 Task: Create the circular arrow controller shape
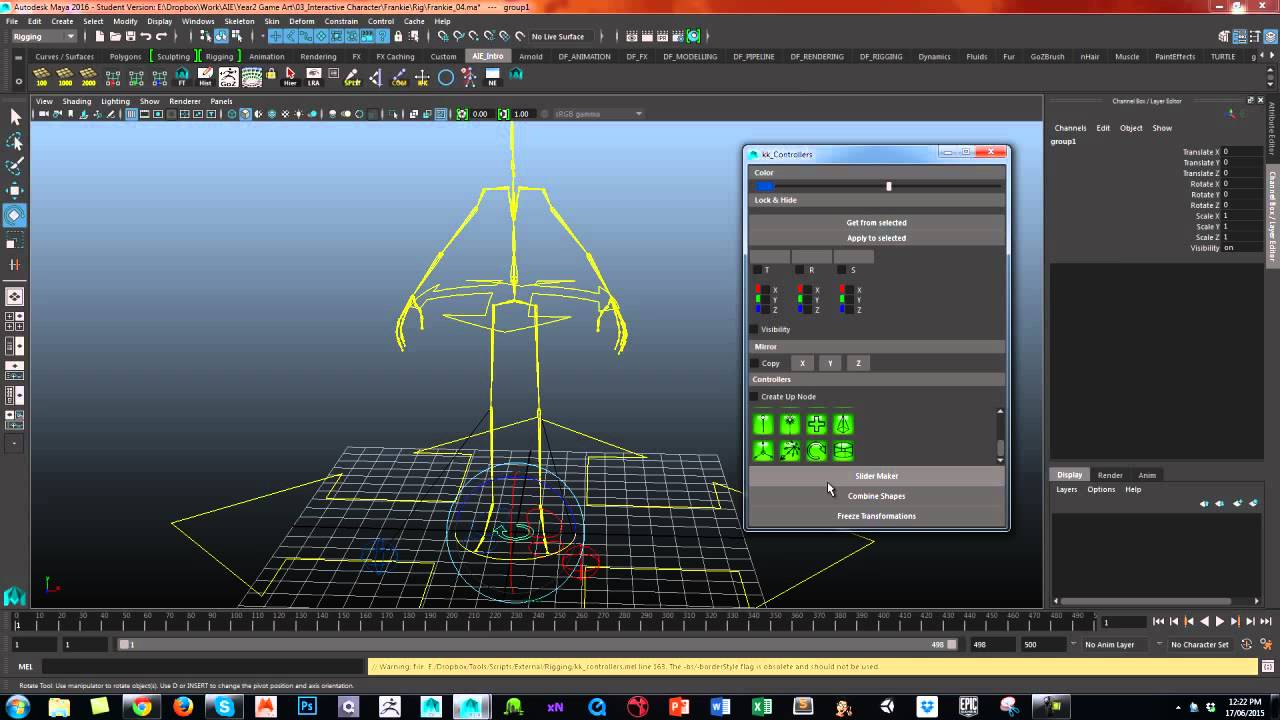pos(817,451)
